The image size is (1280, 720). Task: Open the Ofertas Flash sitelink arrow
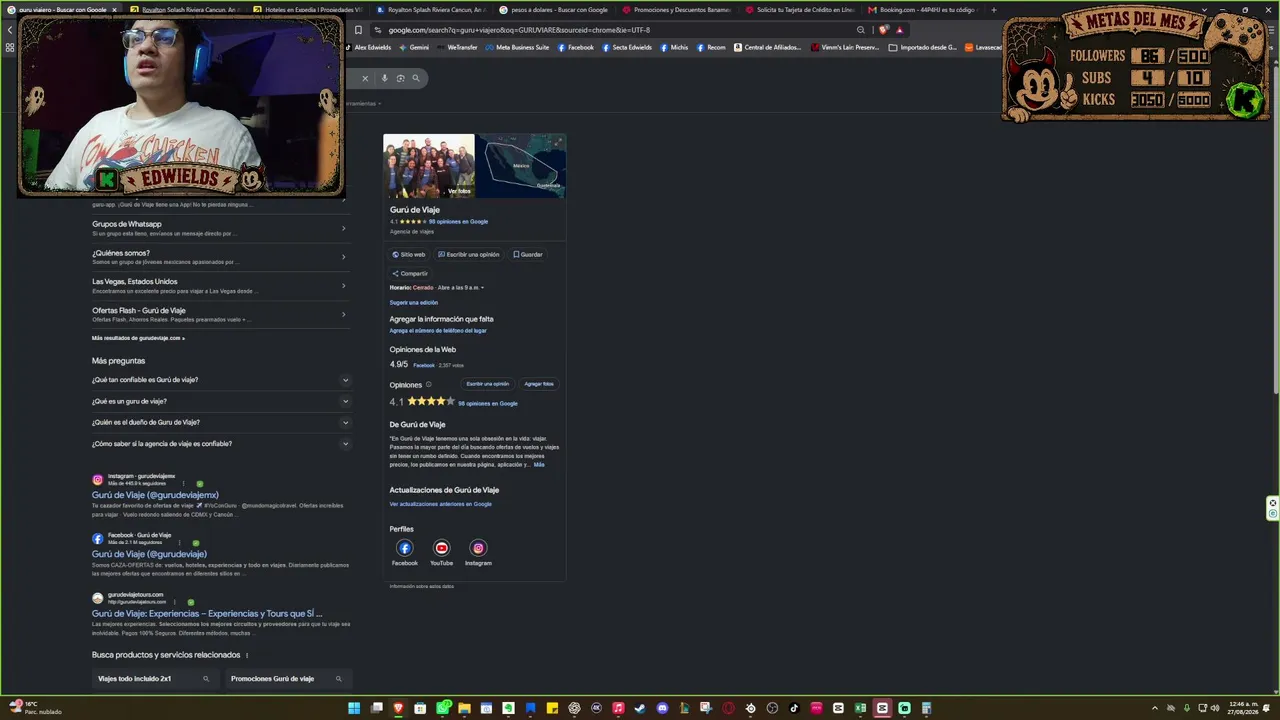point(343,314)
